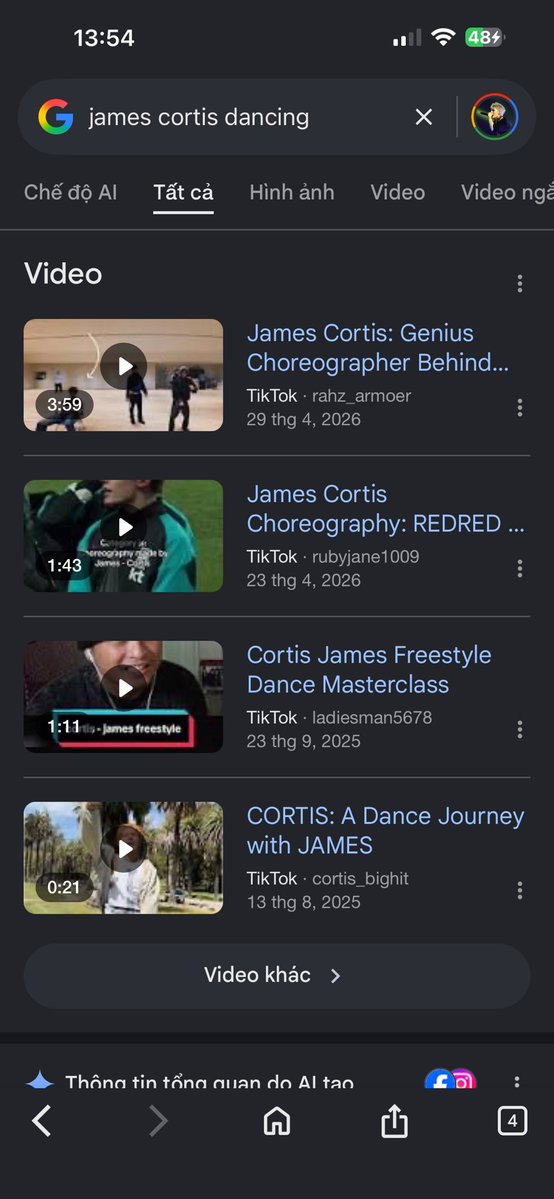
Task: Tap the '13 thg 8, 2025' date text
Action: (x=304, y=902)
